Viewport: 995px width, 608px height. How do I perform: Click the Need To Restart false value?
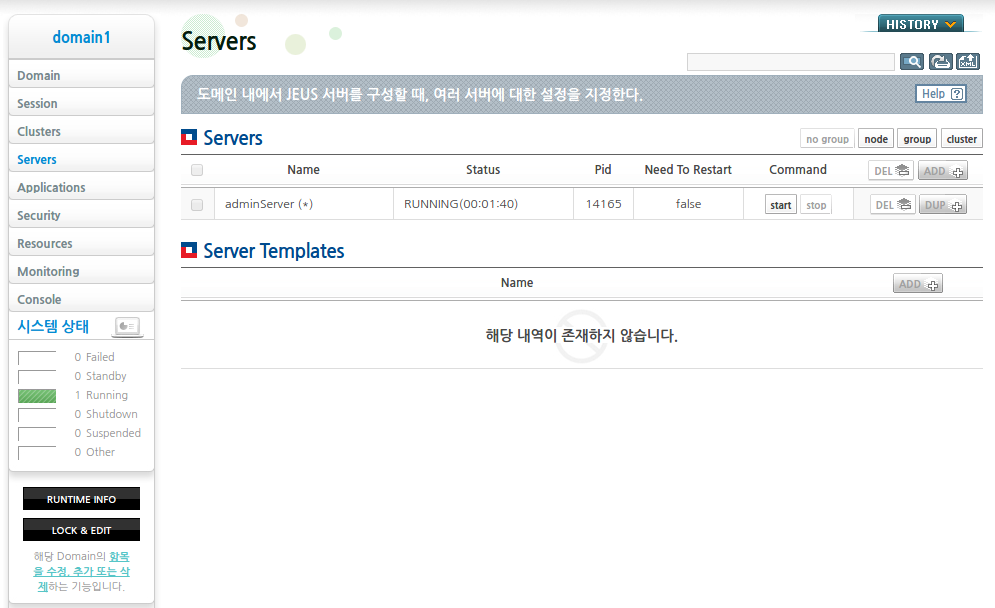click(688, 204)
